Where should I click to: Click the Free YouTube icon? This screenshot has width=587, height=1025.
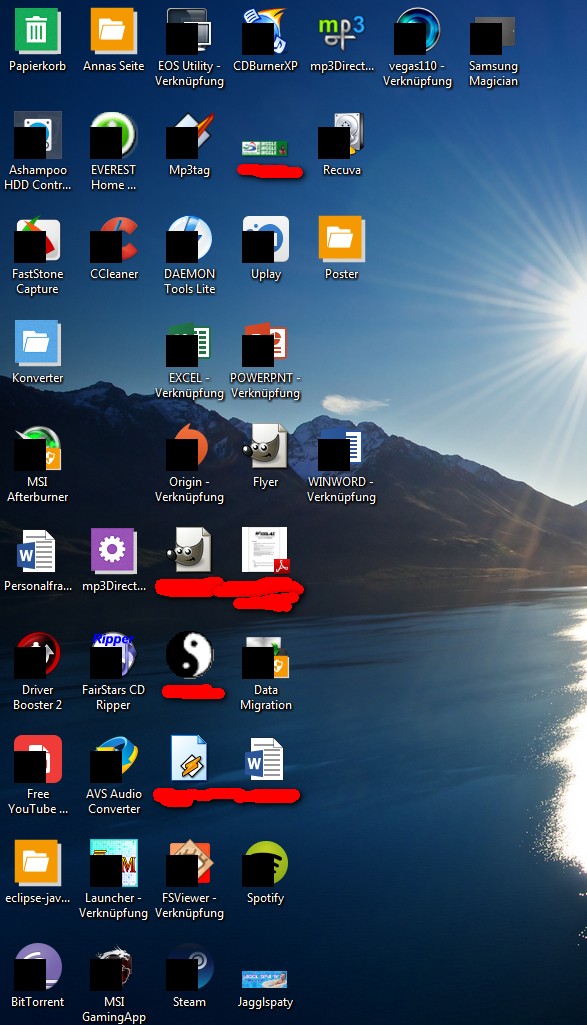[37, 758]
